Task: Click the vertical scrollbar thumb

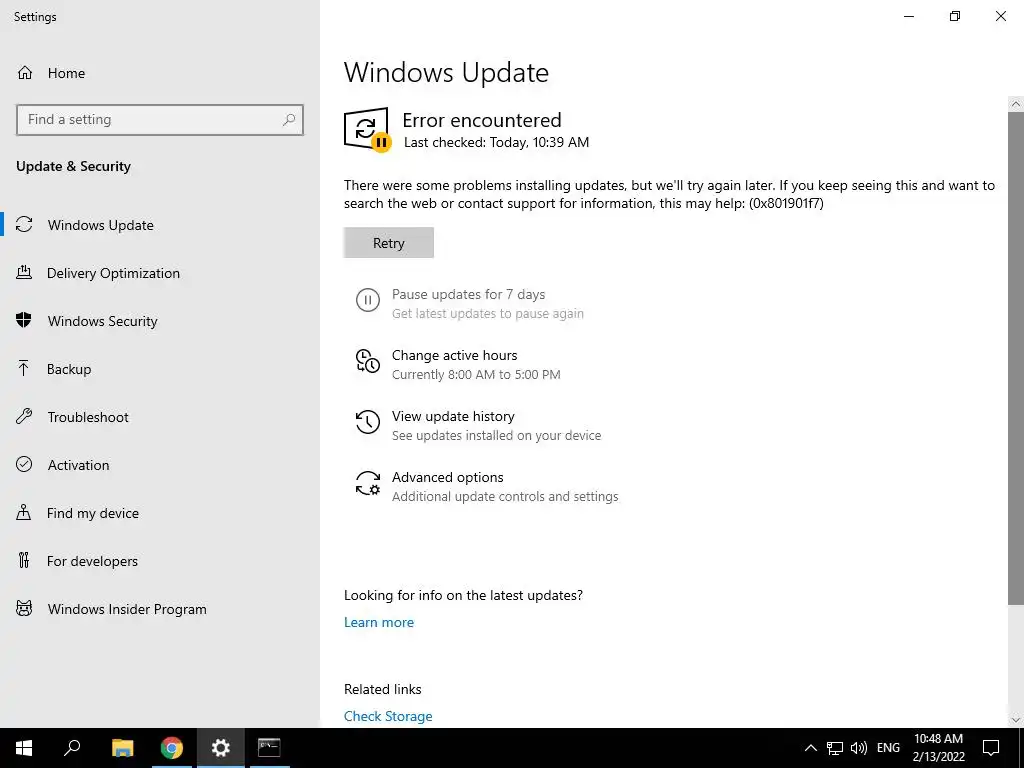Action: 1016,359
